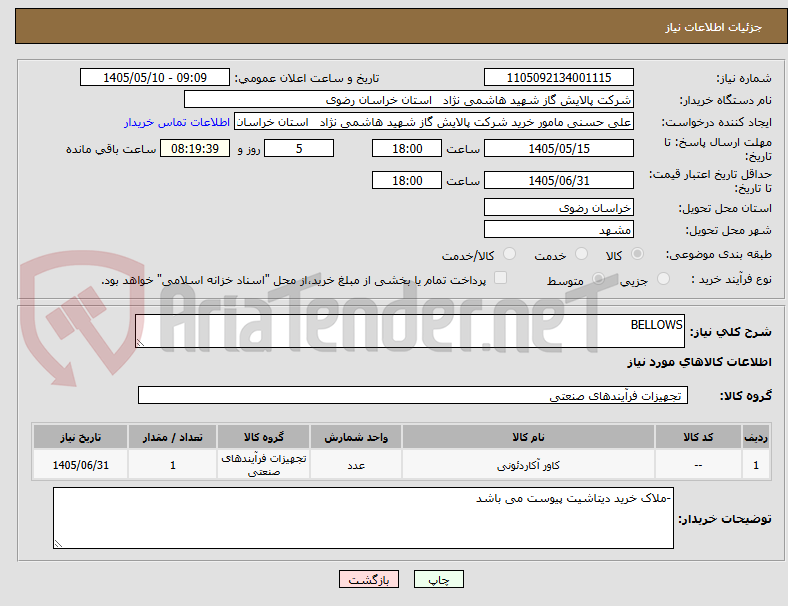Click the announcement date field 1405/05/10 - 09:09
Image resolution: width=788 pixels, height=606 pixels.
[x=155, y=77]
